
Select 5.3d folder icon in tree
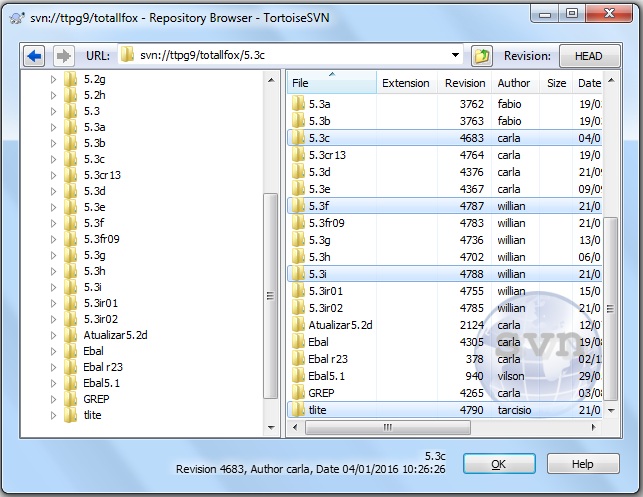71,191
